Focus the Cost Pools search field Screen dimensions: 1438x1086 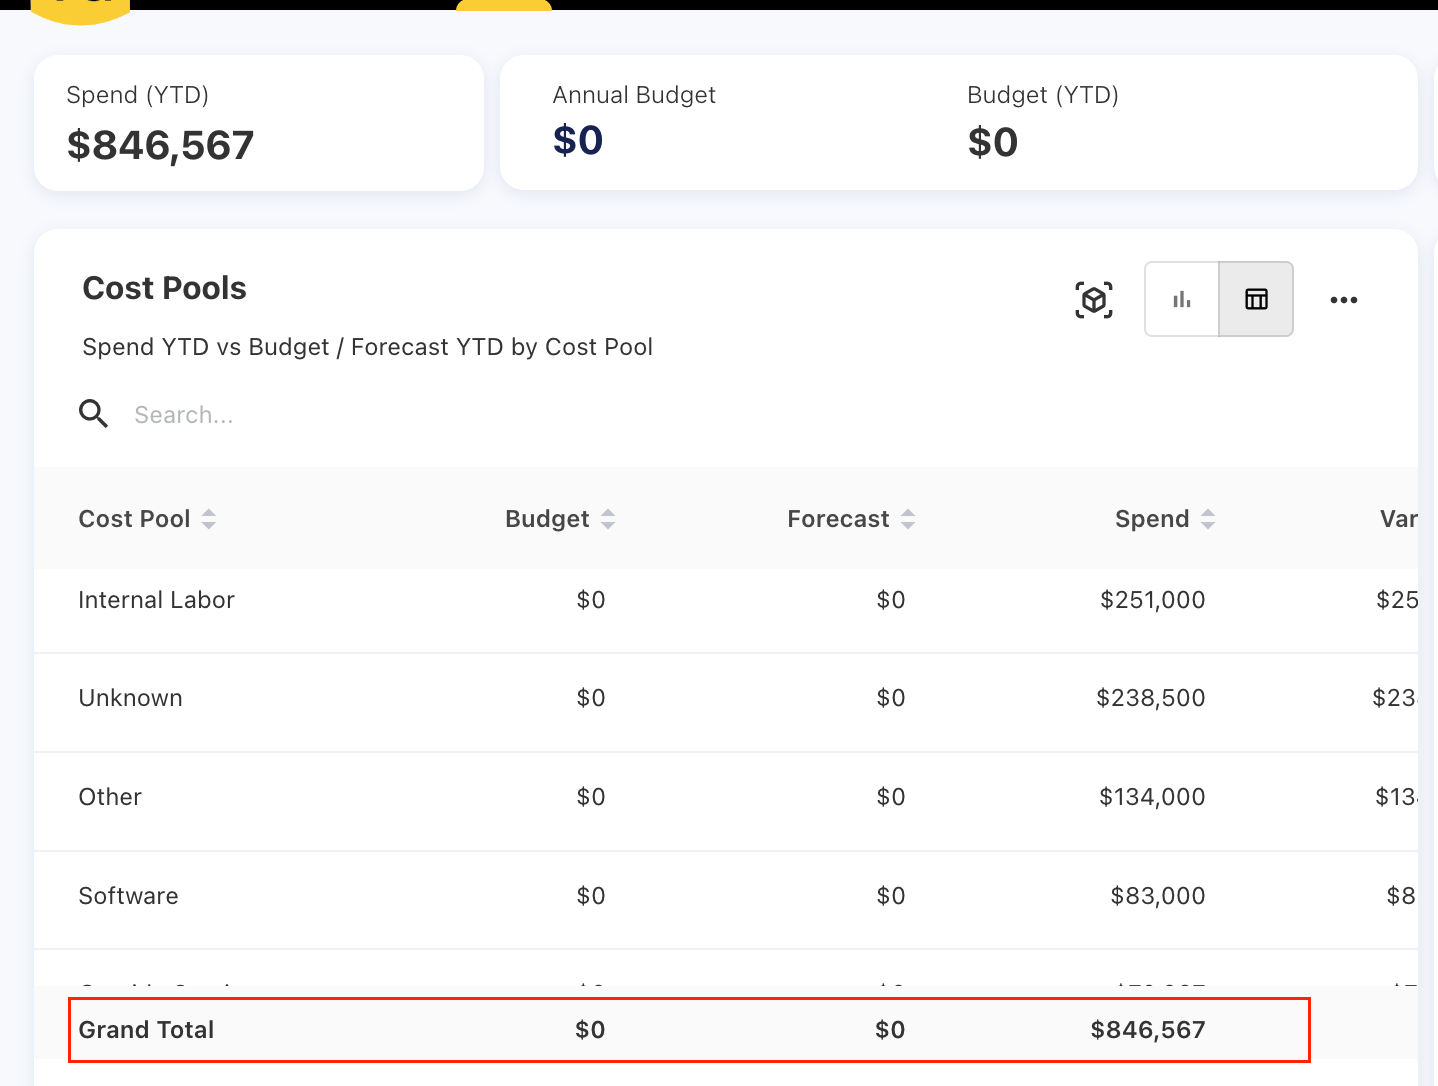(x=400, y=415)
